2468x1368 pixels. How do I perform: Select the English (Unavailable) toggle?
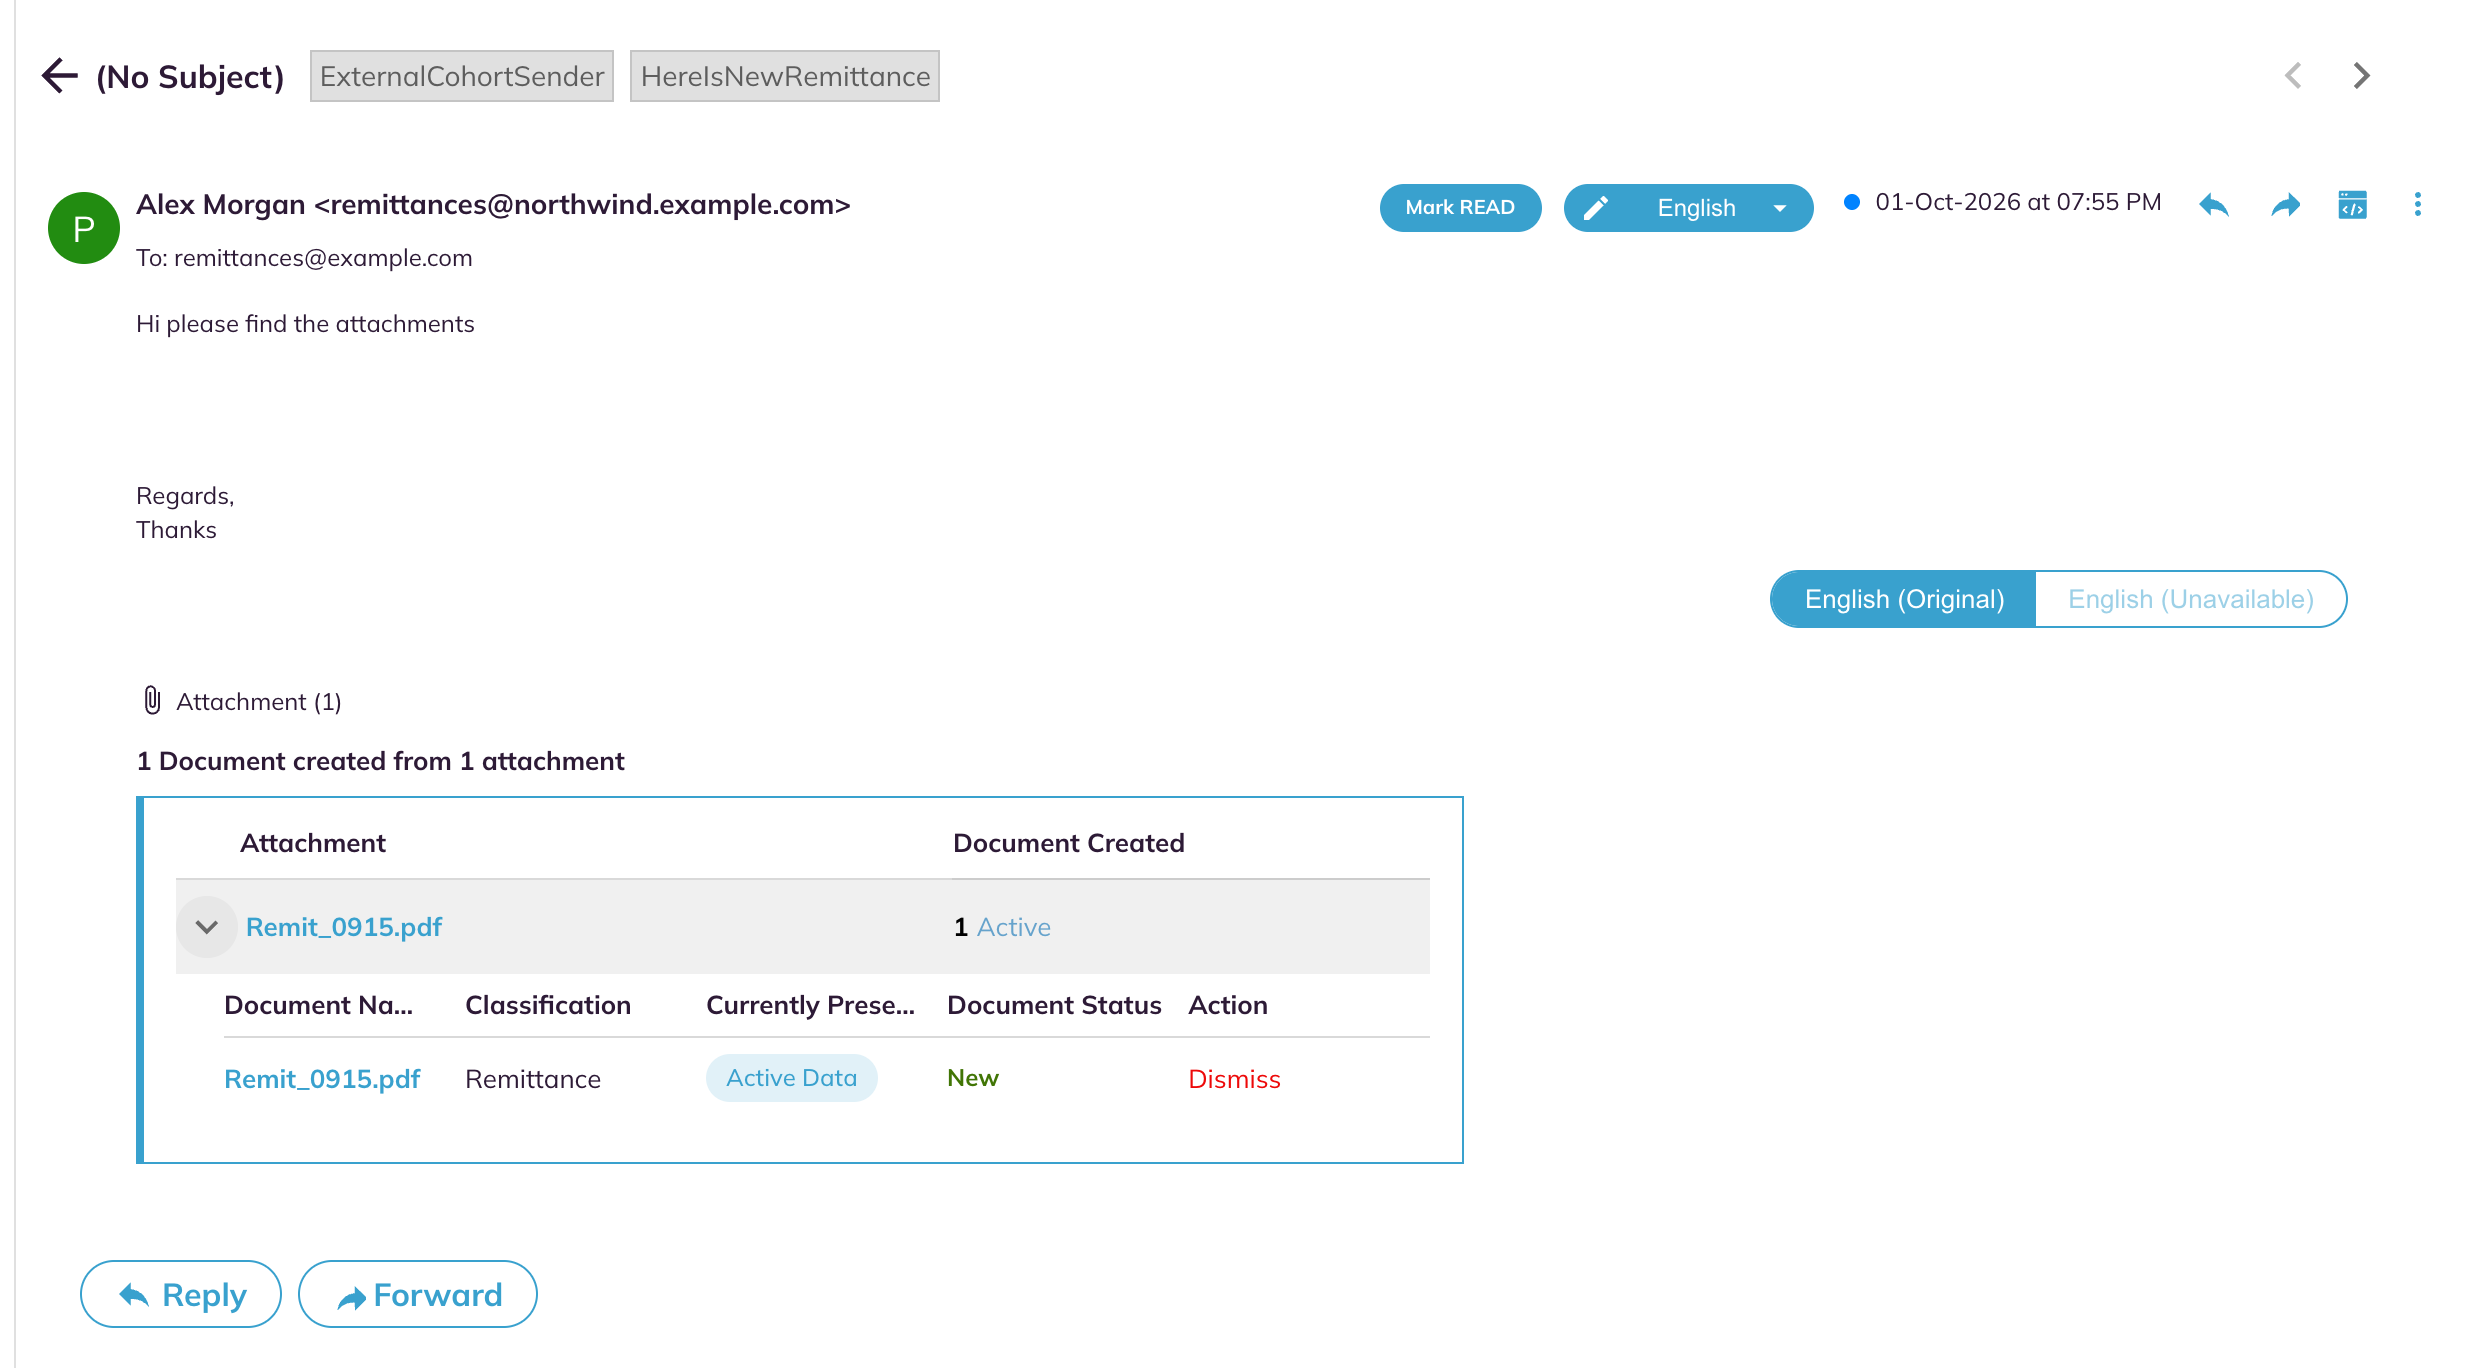pos(2190,599)
